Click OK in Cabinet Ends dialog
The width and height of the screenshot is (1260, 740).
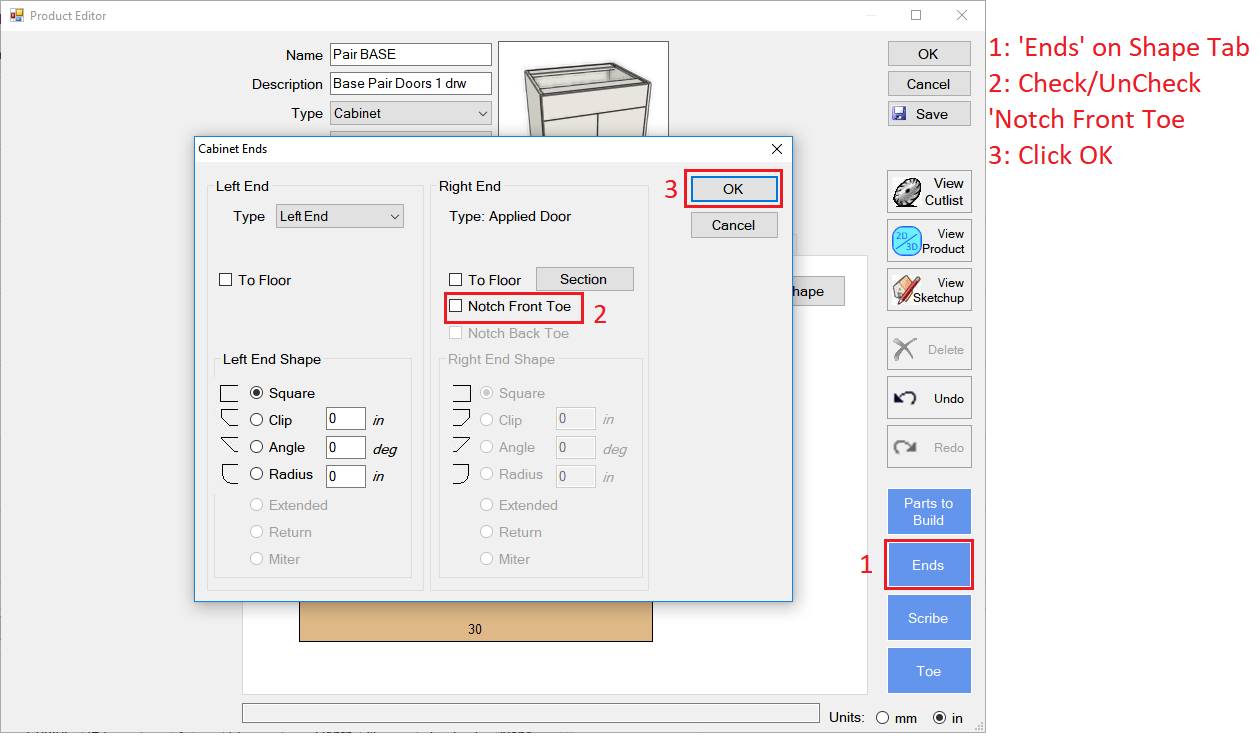point(733,189)
